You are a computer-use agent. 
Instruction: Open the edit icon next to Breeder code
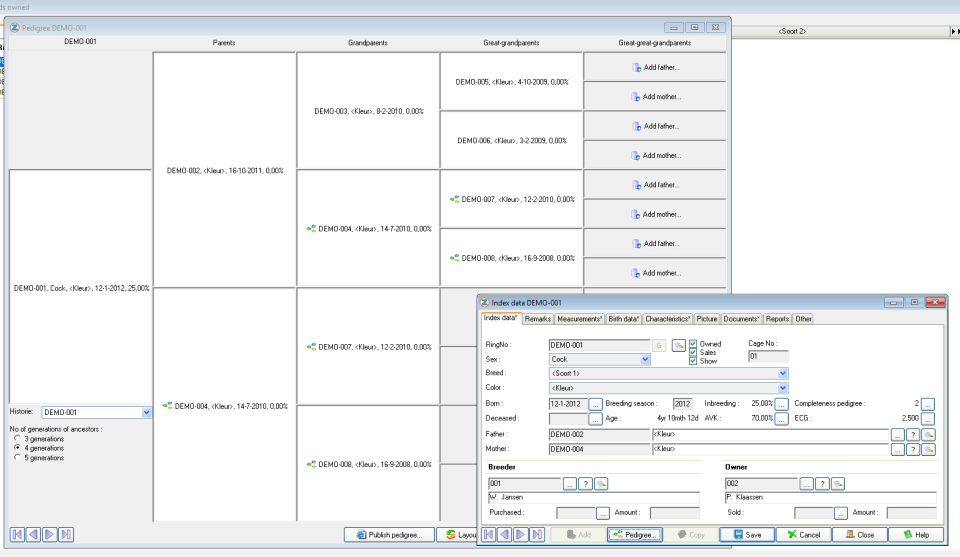click(x=601, y=484)
